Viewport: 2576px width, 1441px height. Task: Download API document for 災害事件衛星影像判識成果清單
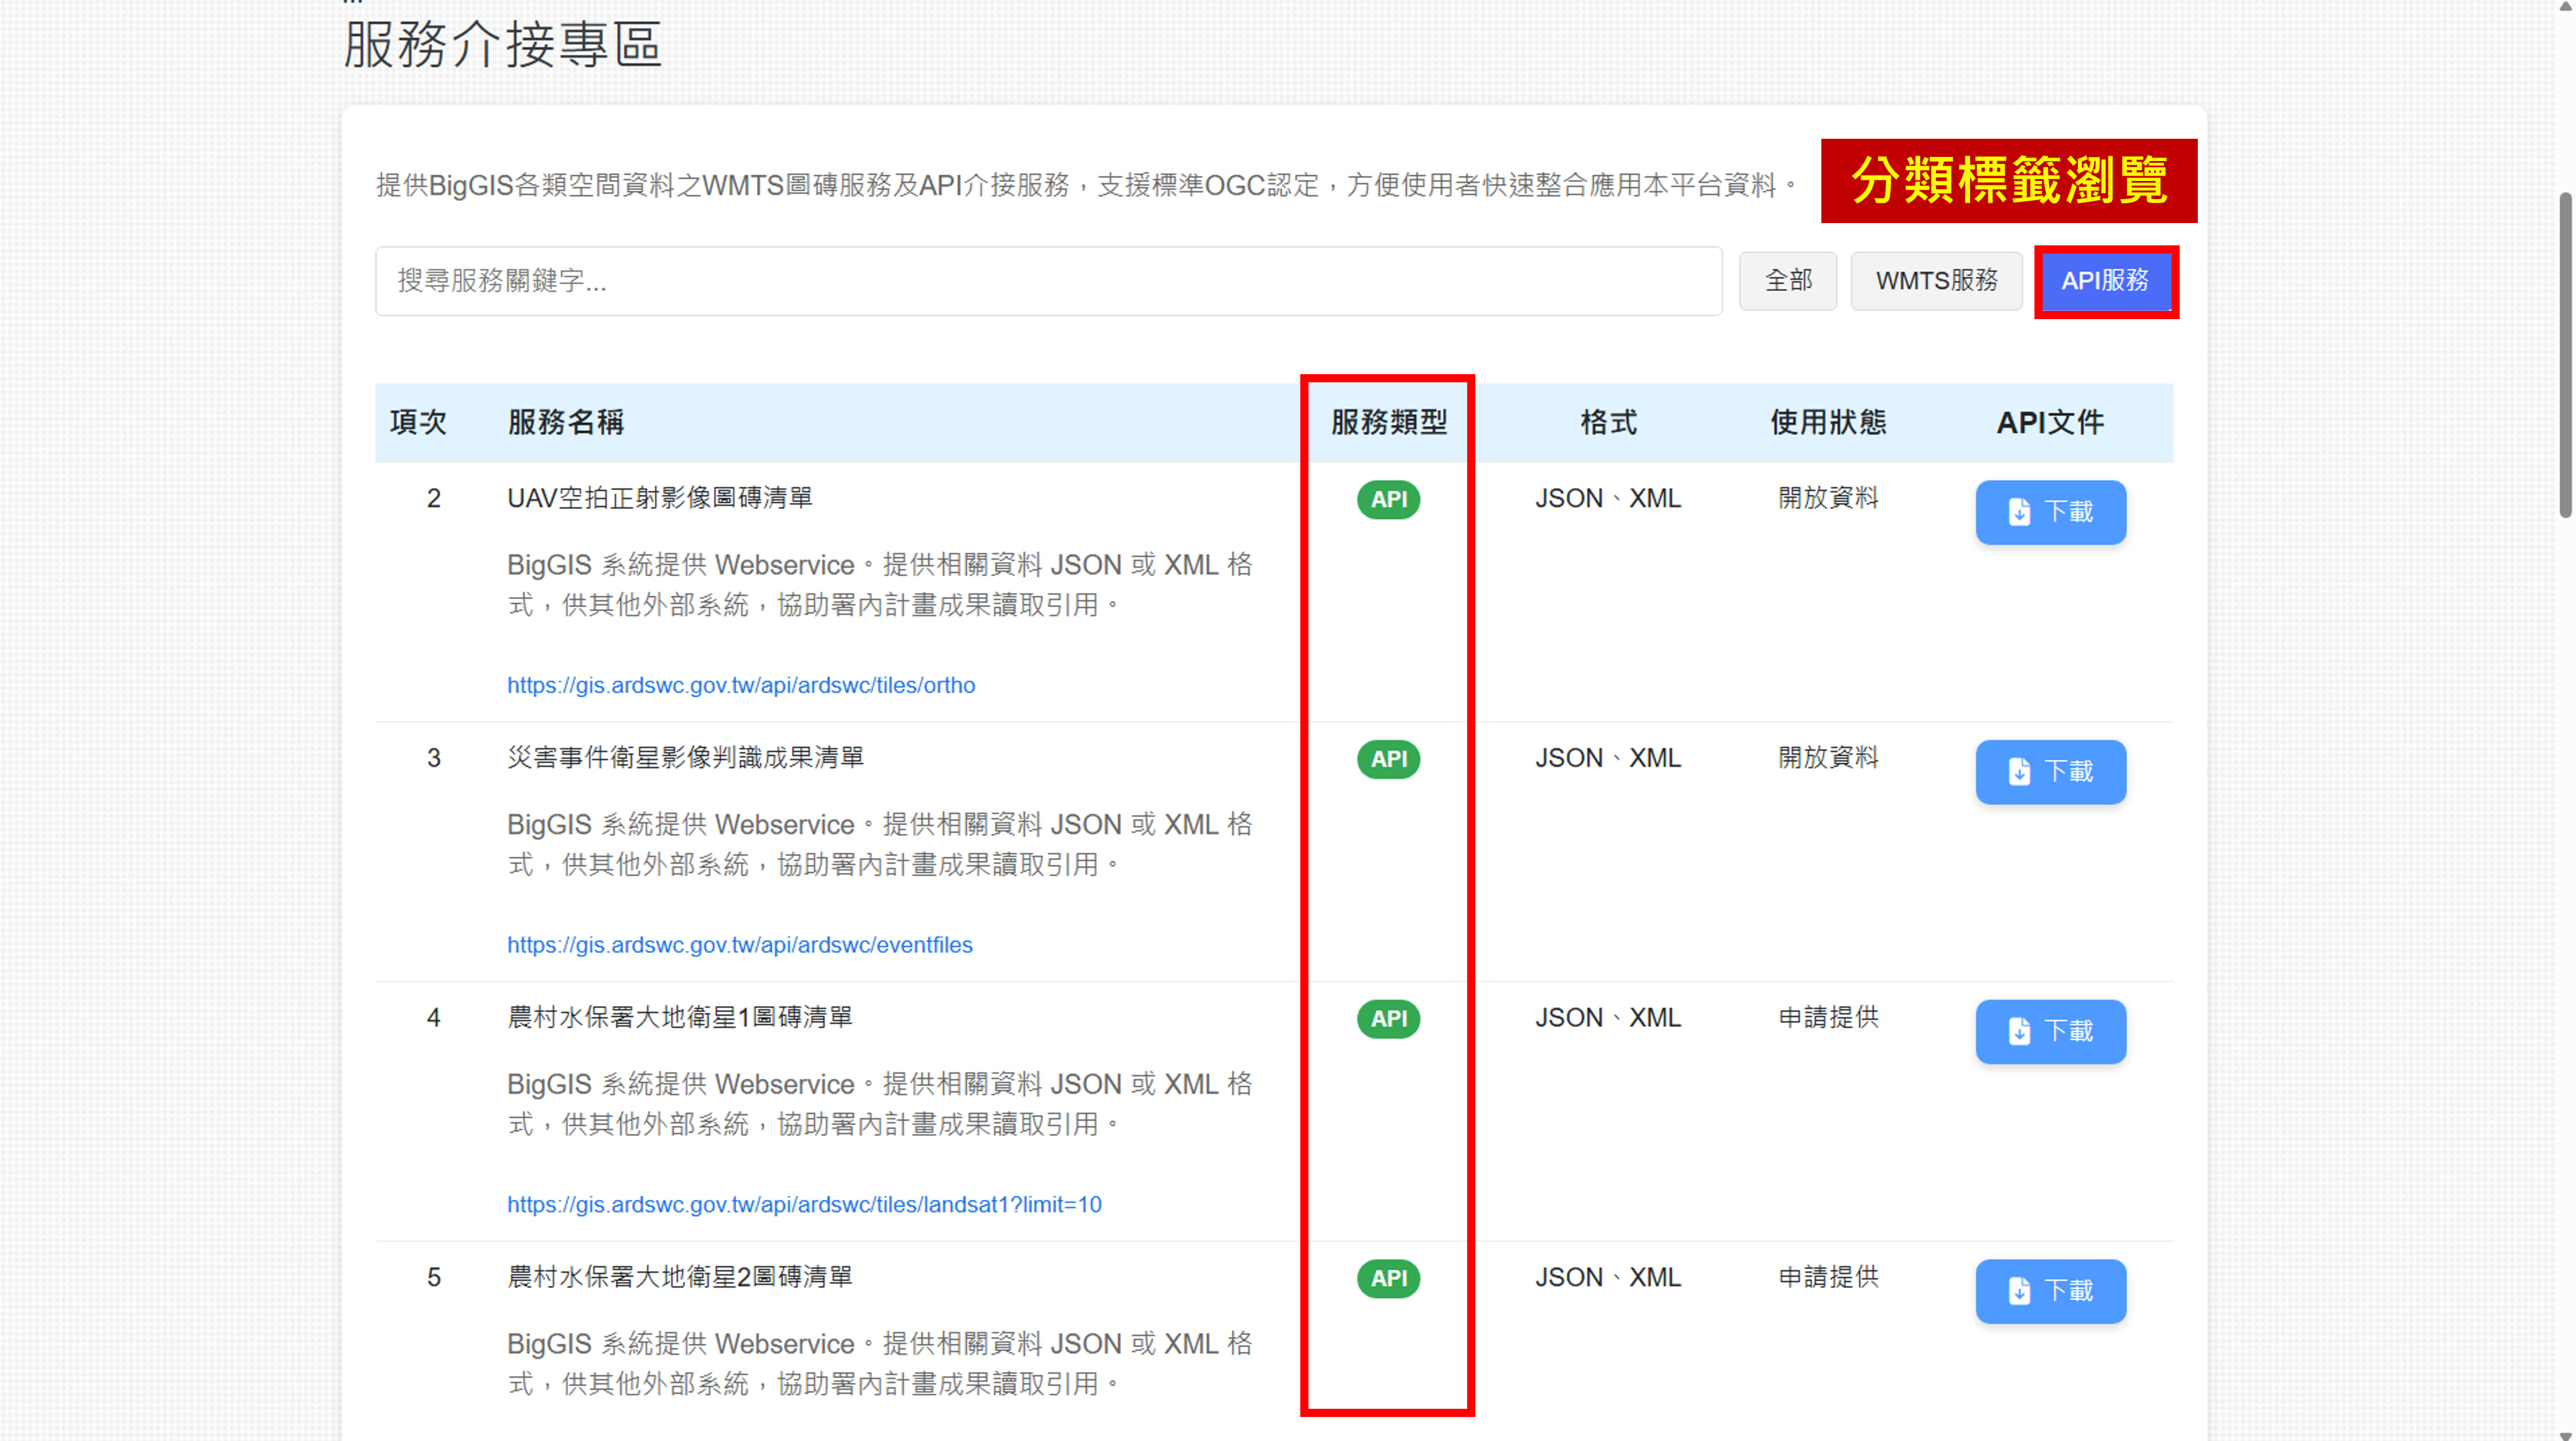[x=2050, y=771]
